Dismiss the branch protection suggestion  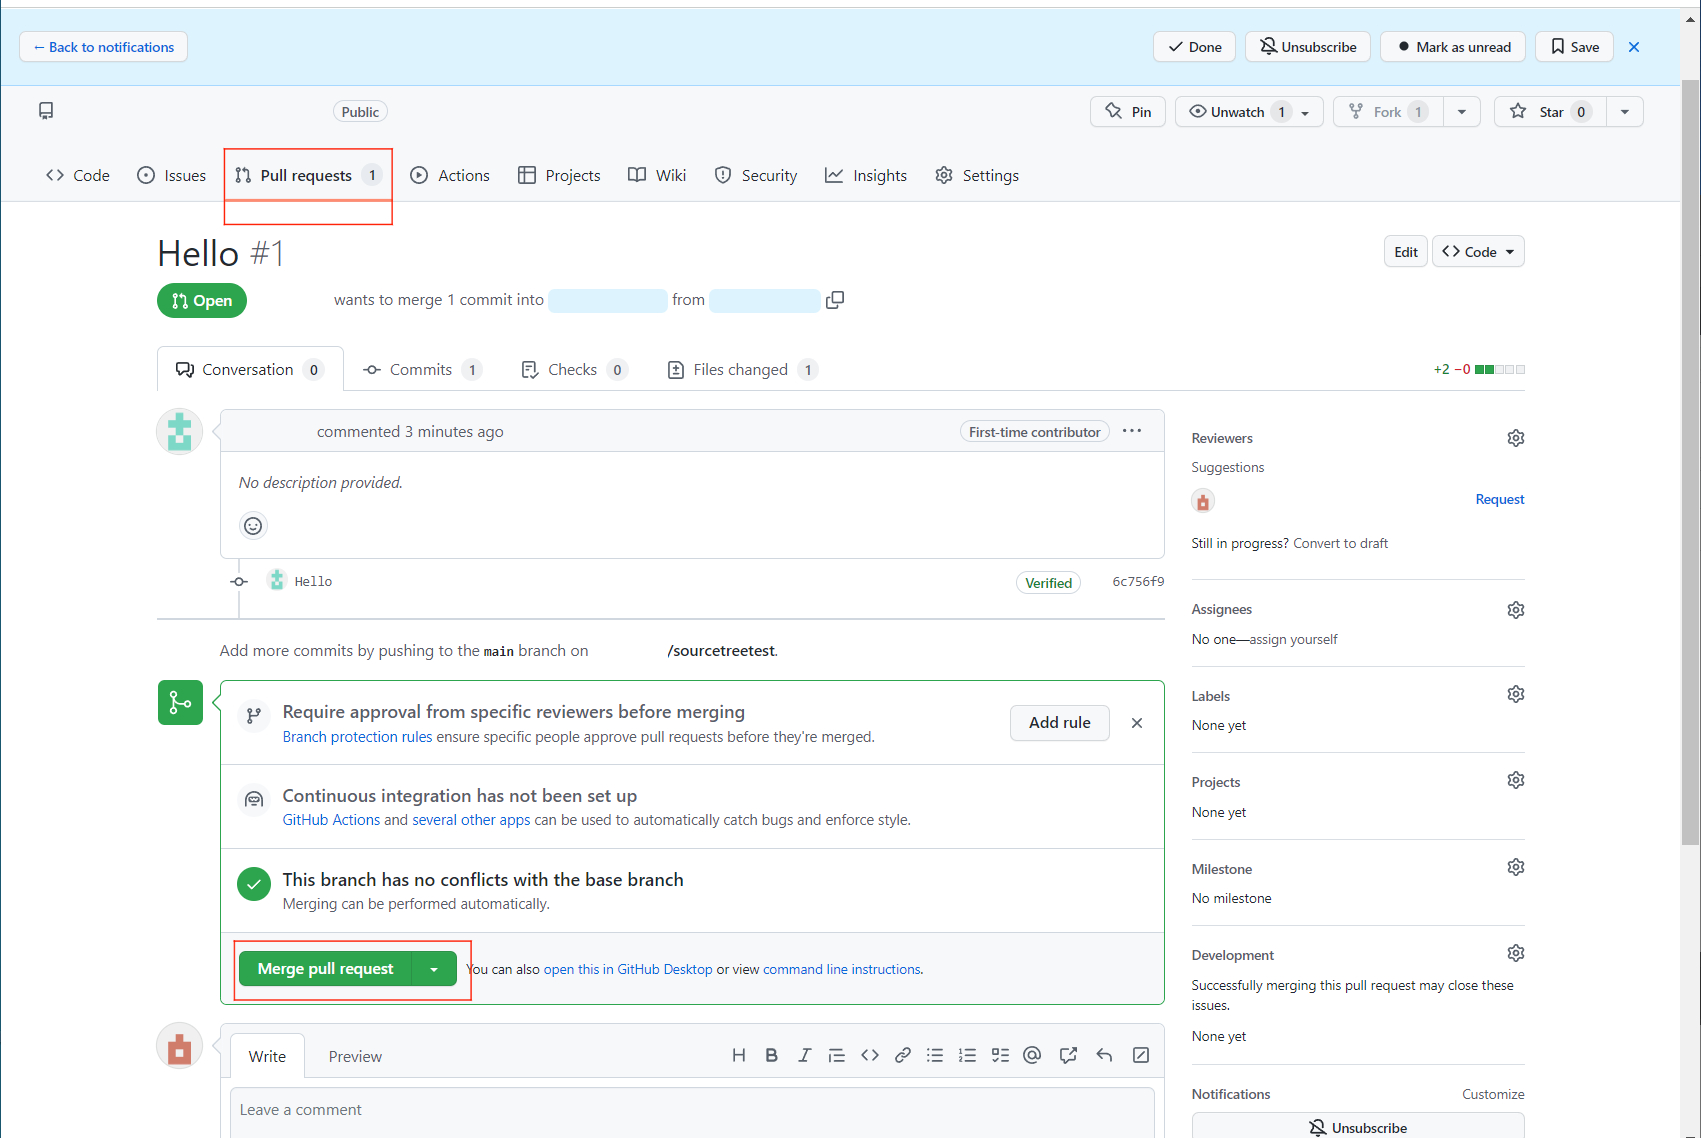click(x=1137, y=723)
